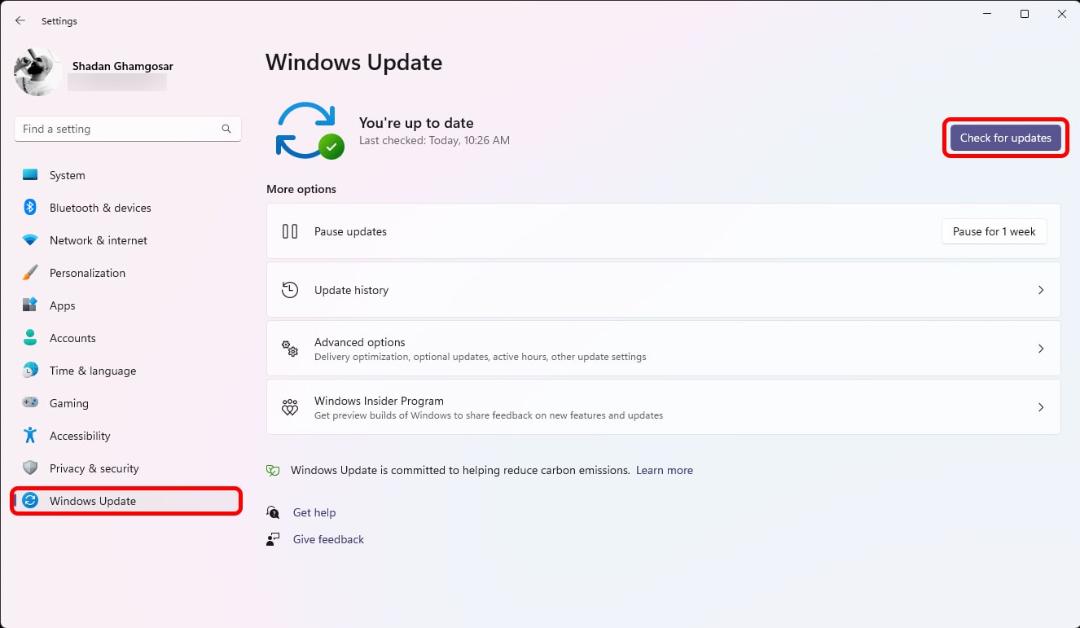Click the Accounts person icon

click(30, 337)
